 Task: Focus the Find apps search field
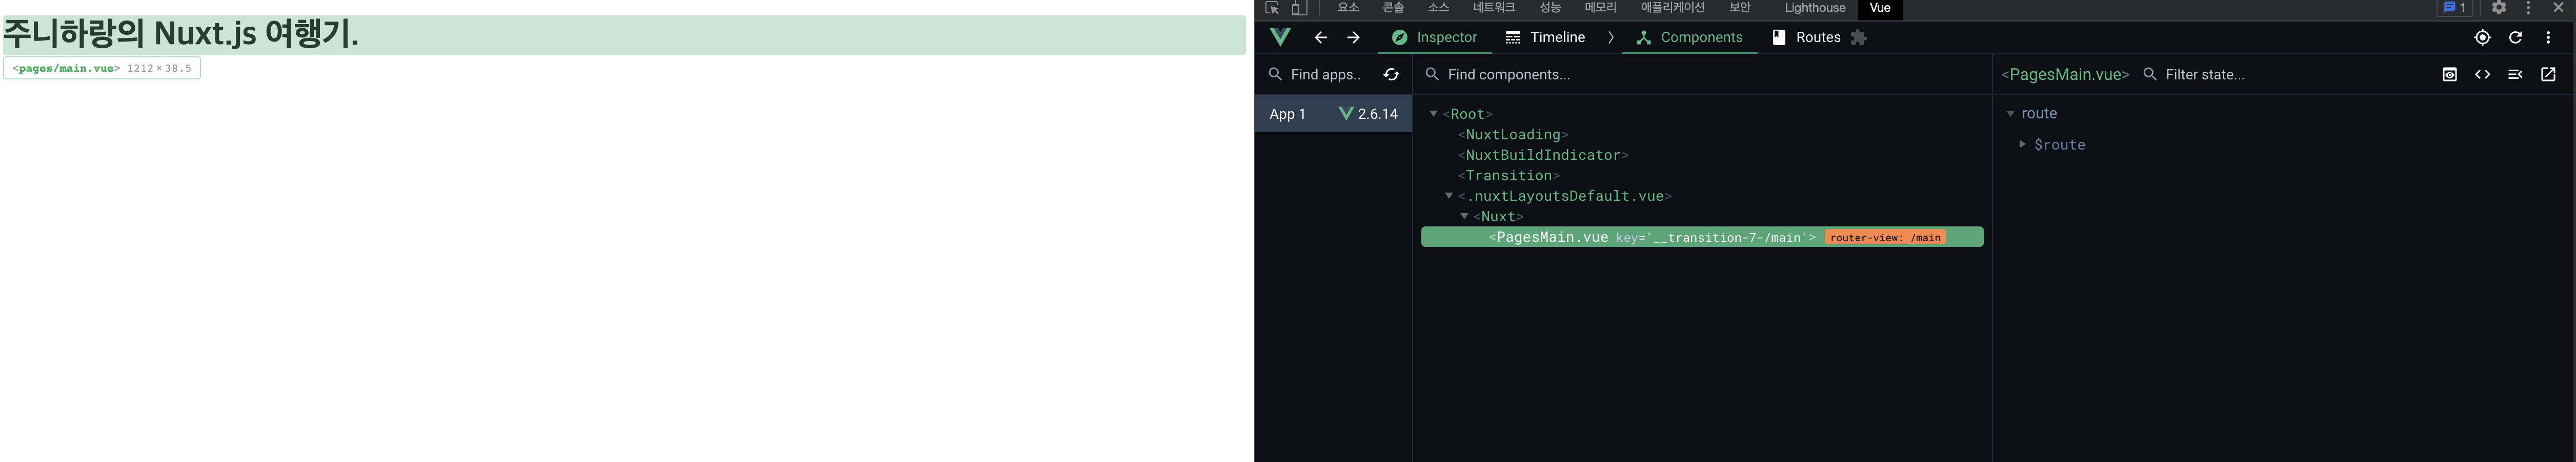pos(1325,74)
